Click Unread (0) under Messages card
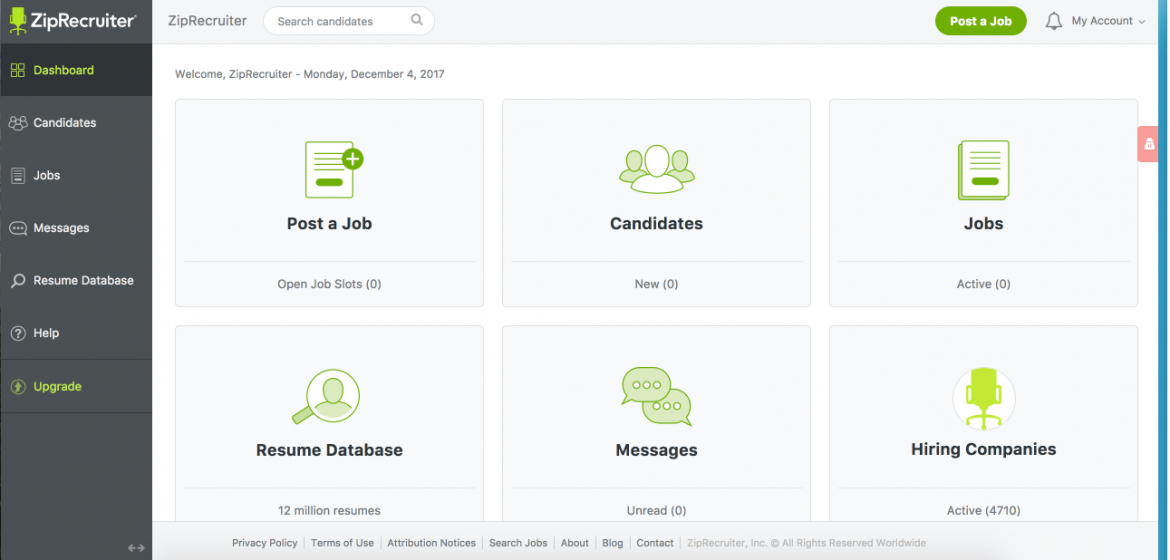The image size is (1170, 560). click(x=657, y=511)
